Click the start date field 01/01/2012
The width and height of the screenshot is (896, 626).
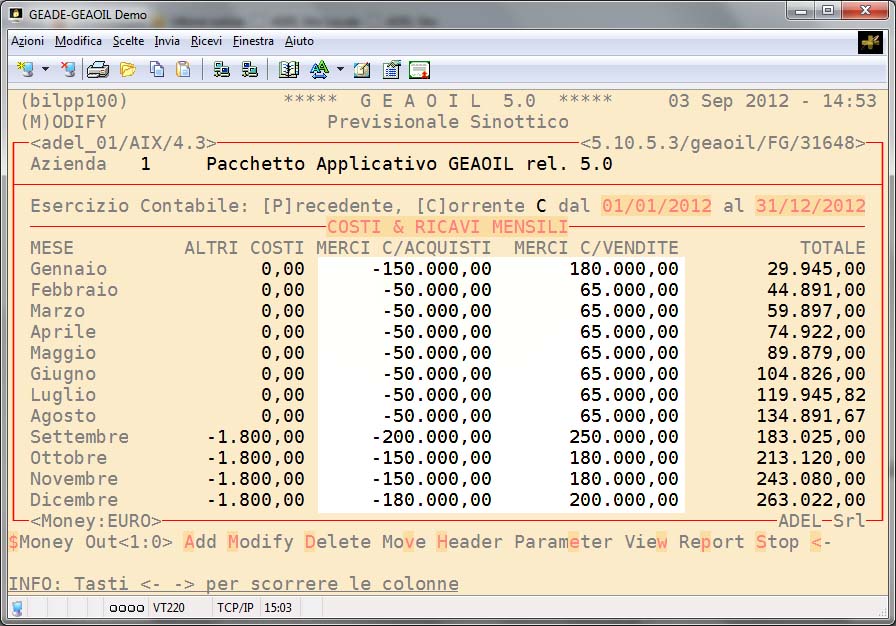pos(656,206)
